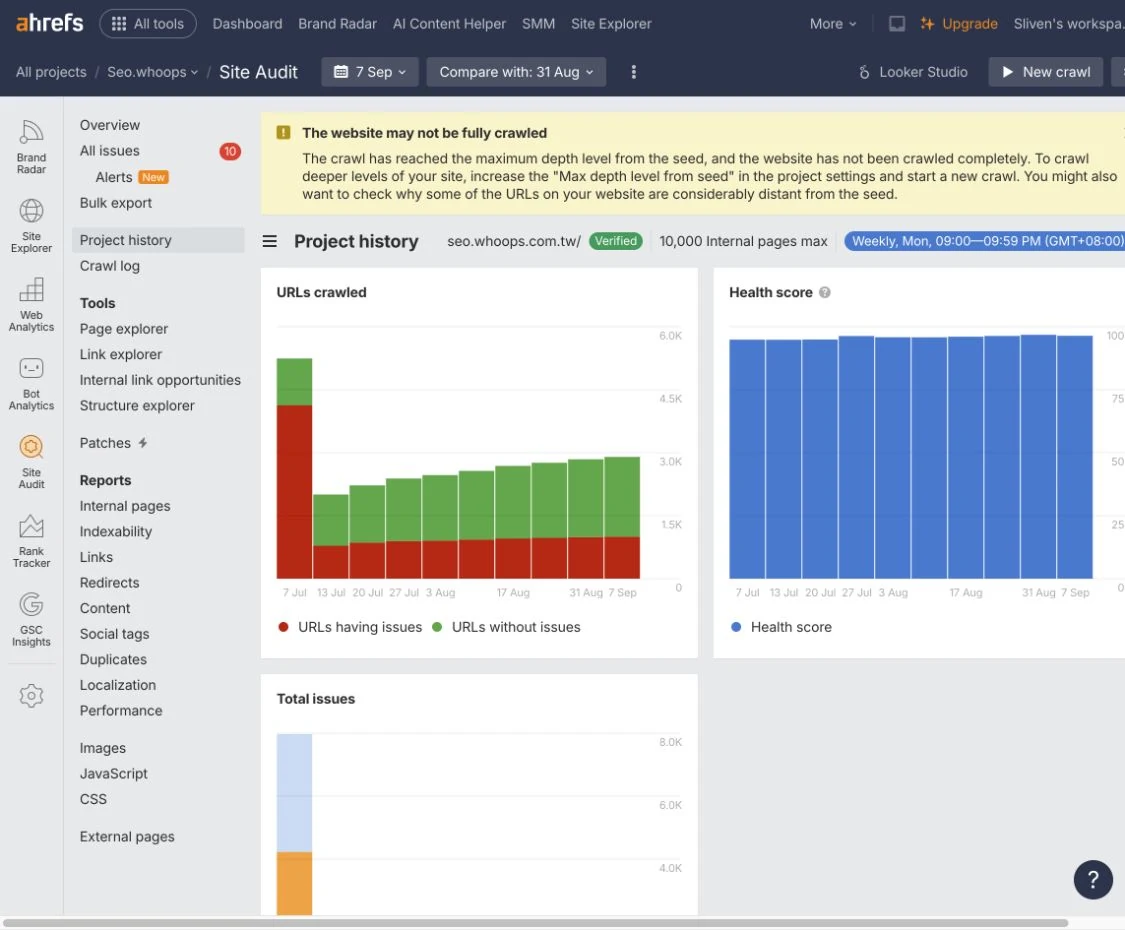Open the Compare with: 31 Aug dropdown
This screenshot has width=1125, height=930.
[x=516, y=72]
